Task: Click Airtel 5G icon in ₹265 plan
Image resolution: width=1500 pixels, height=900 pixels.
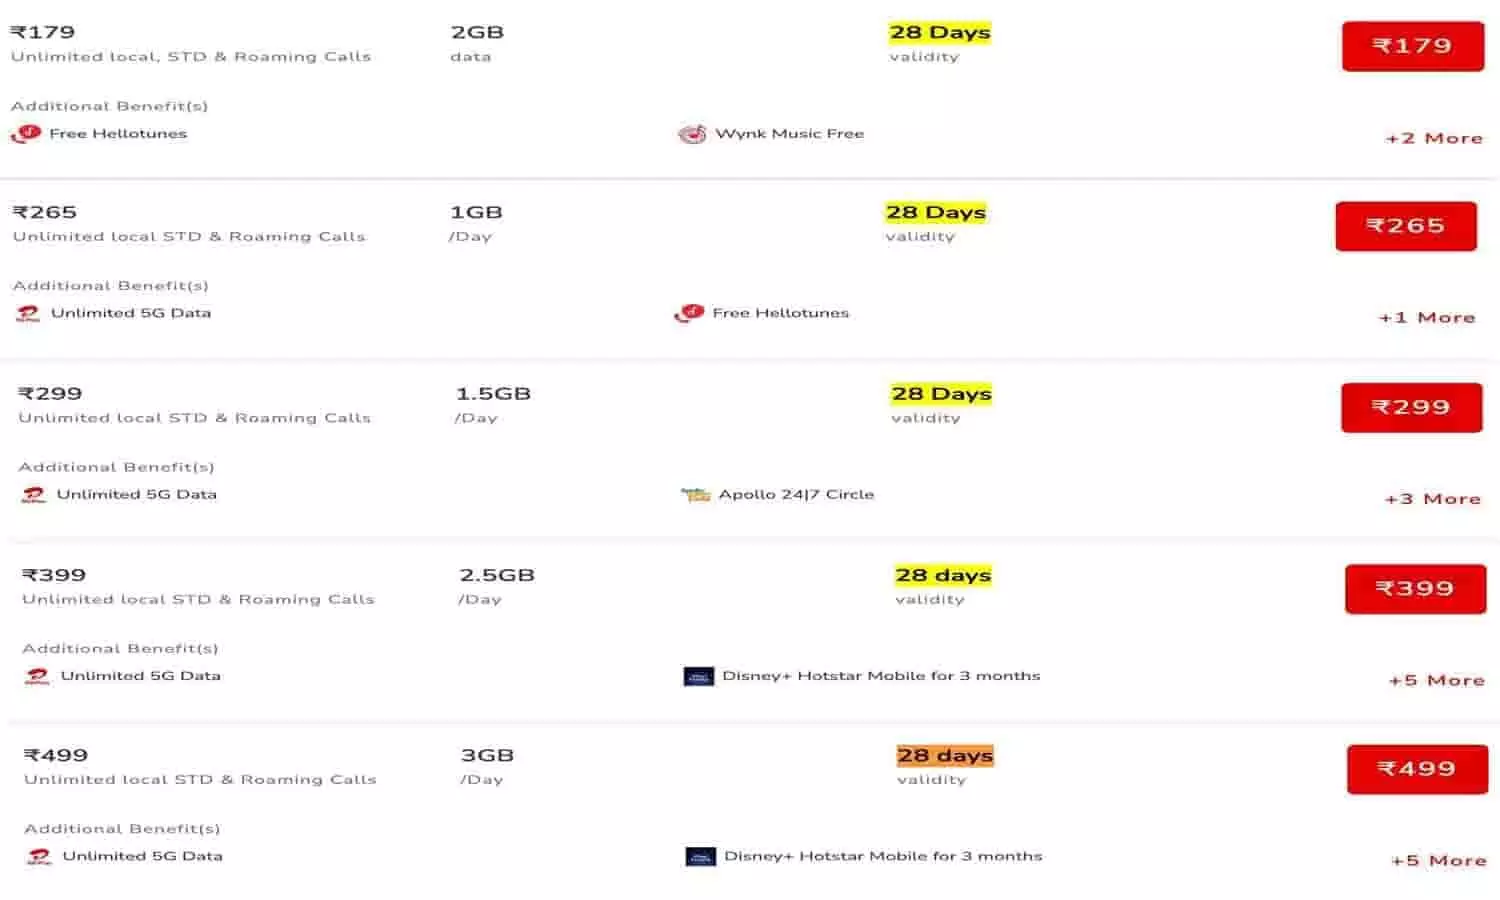Action: [28, 314]
